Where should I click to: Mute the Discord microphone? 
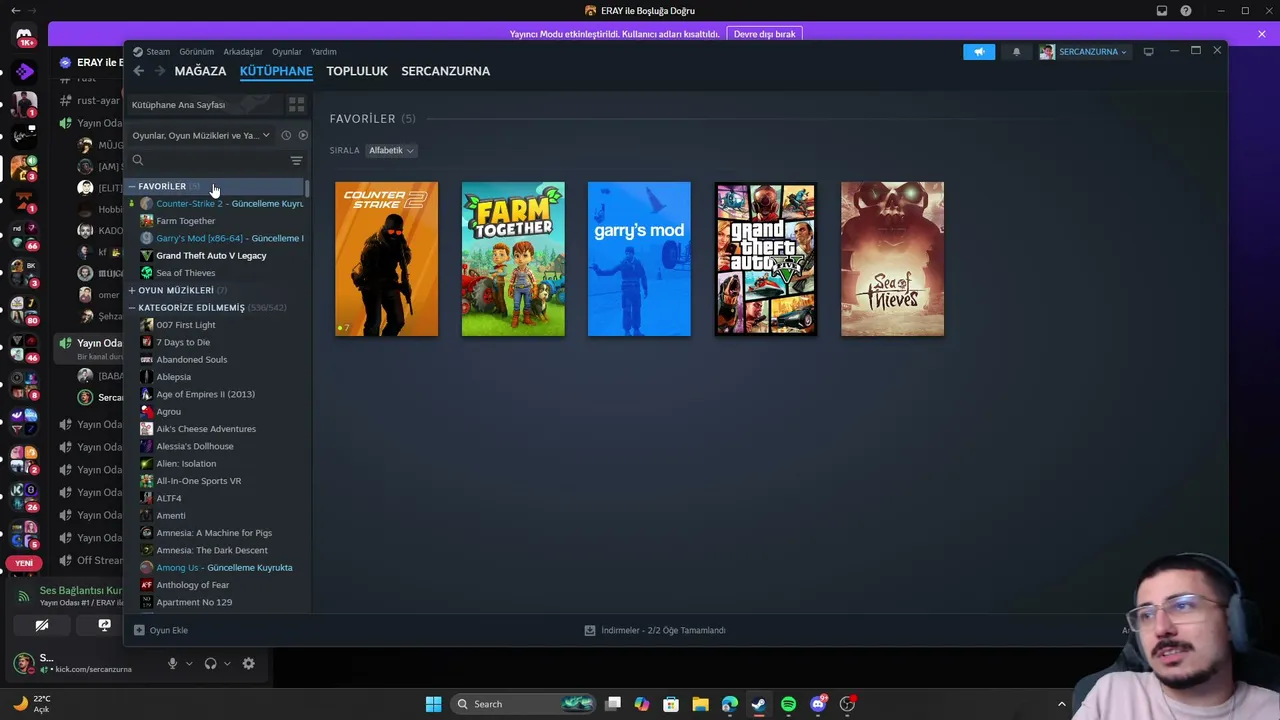pos(173,663)
